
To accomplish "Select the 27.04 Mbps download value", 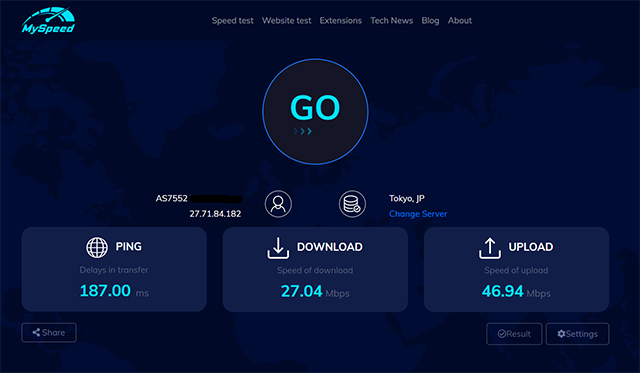I will point(315,292).
